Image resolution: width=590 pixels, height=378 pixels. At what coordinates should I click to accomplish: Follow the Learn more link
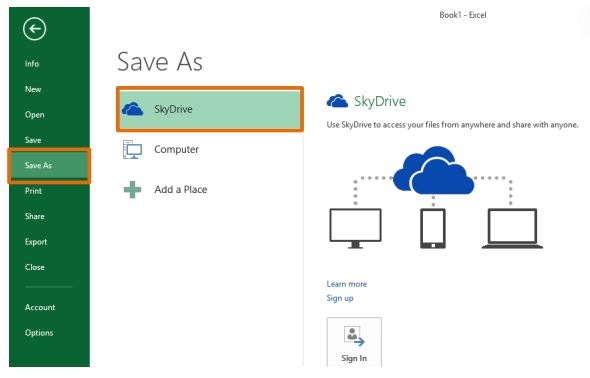point(347,284)
